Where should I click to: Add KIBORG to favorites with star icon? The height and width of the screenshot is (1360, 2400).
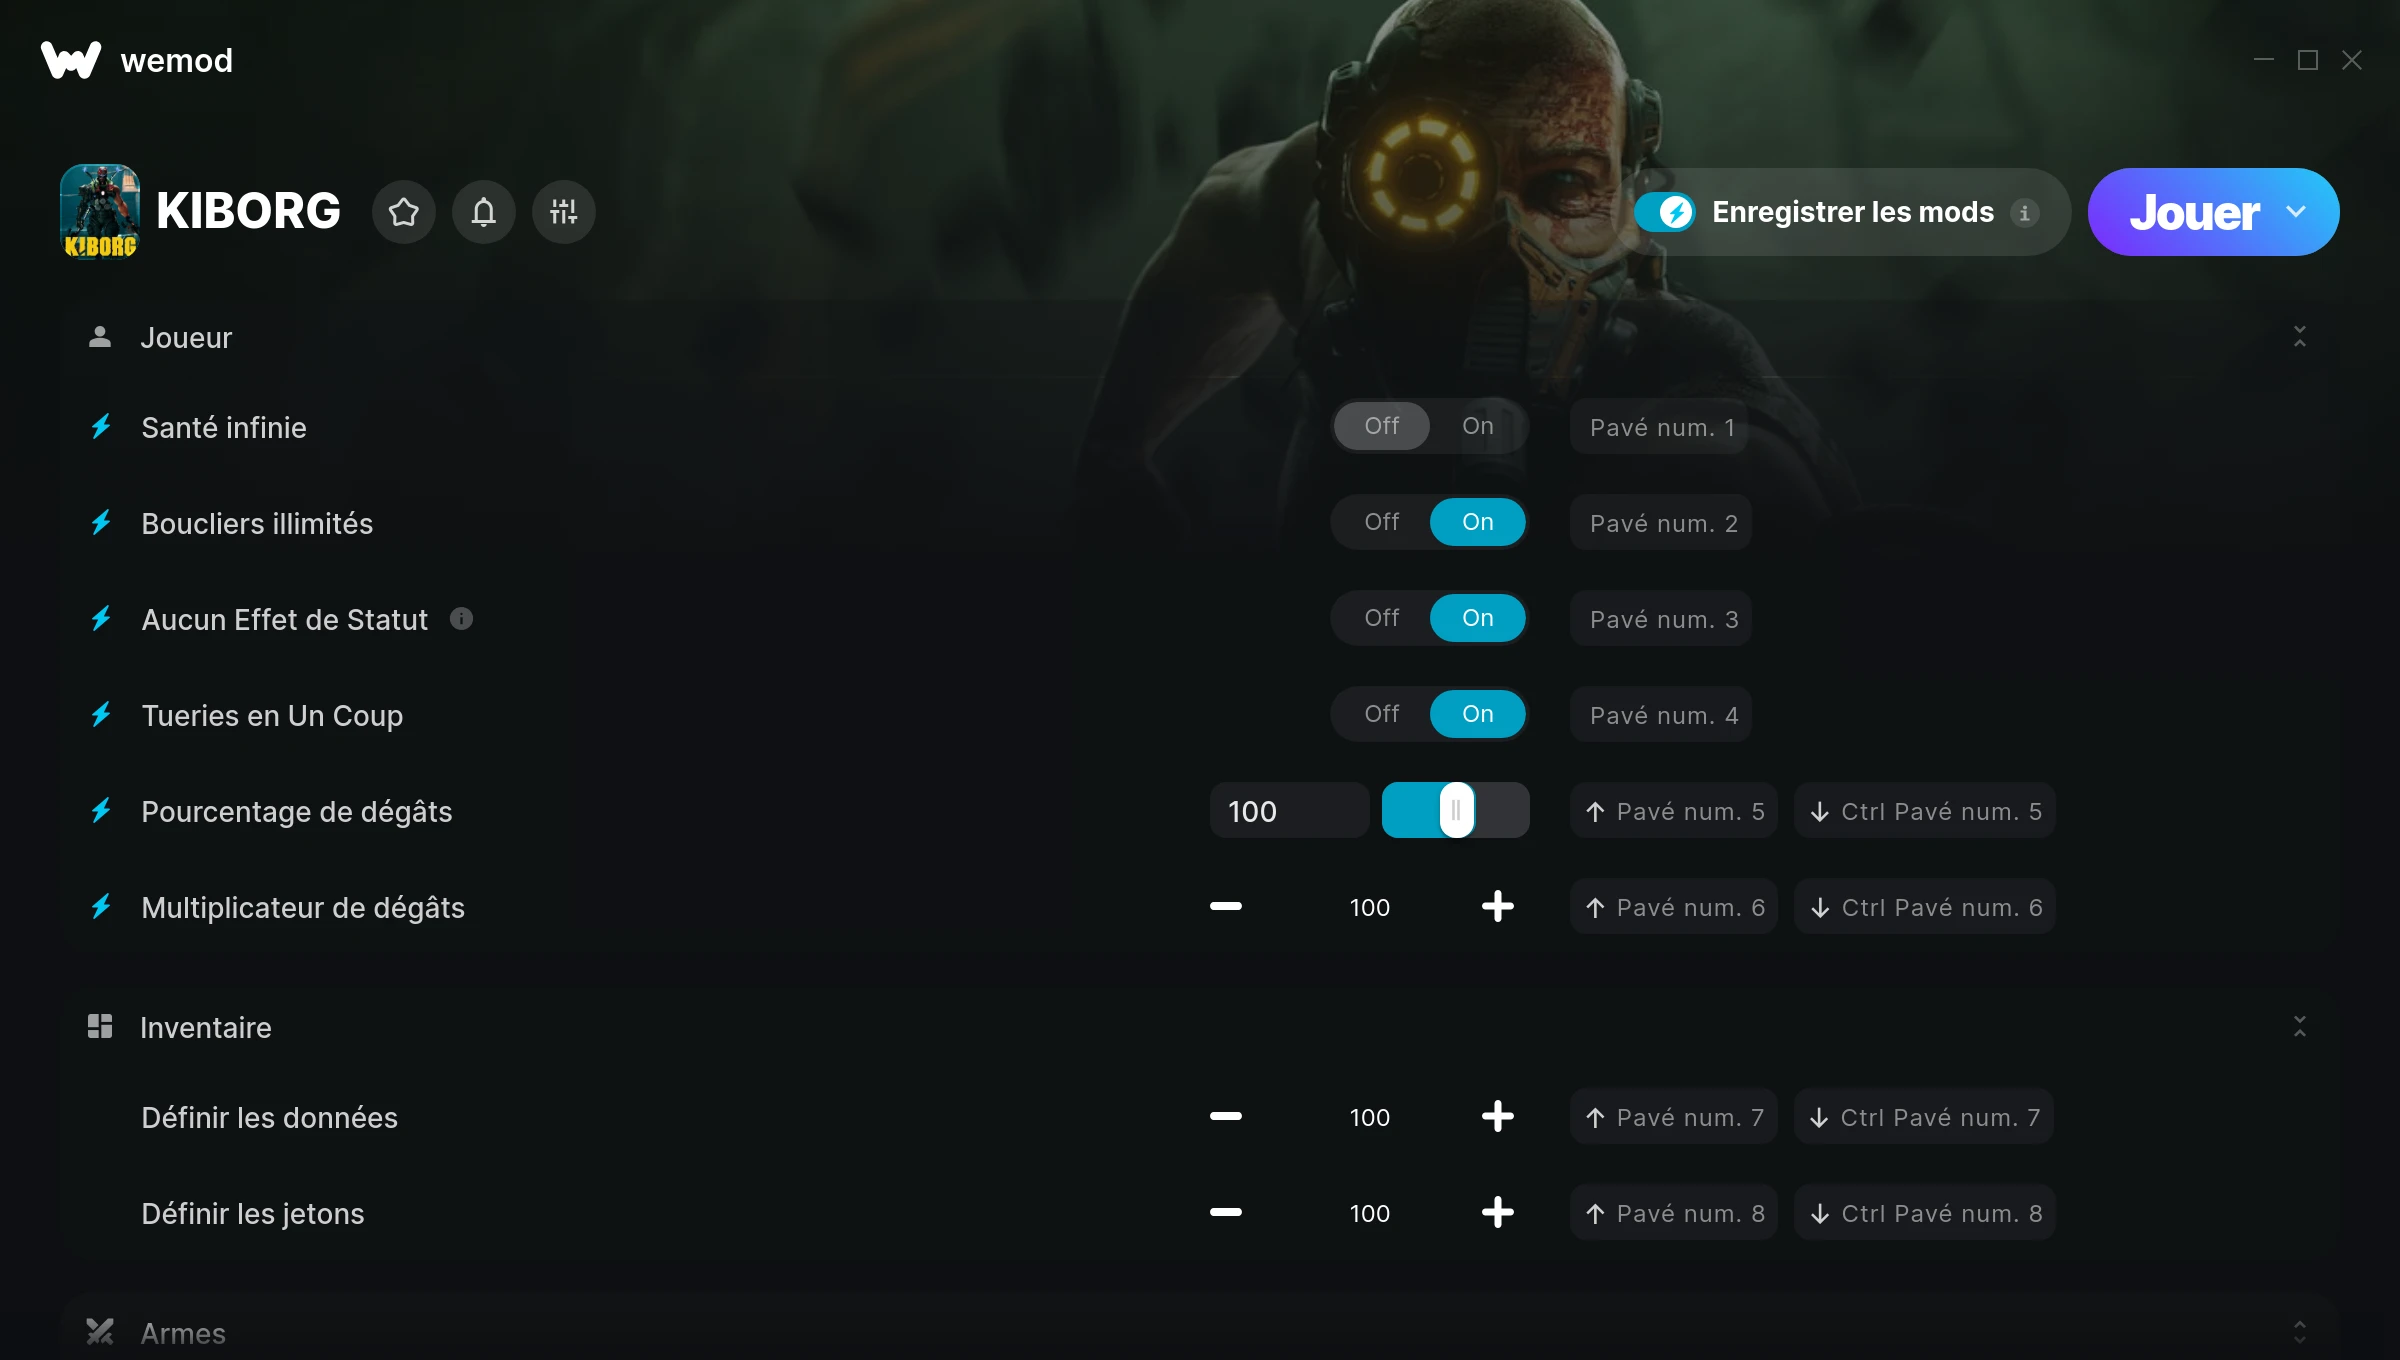point(404,212)
